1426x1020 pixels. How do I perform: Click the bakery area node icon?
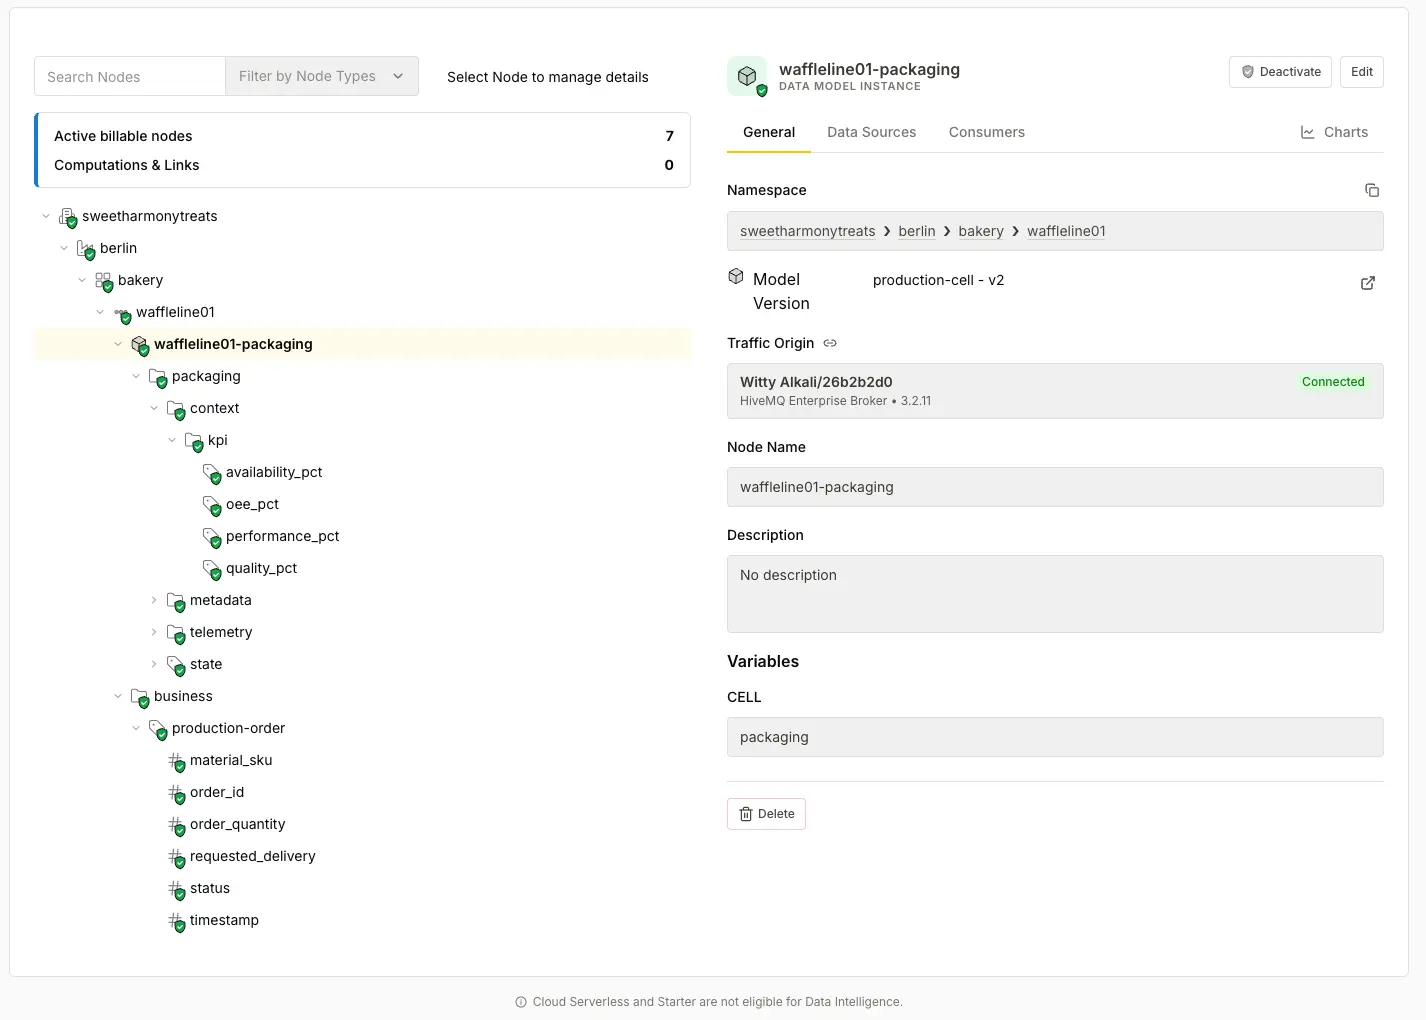(x=103, y=281)
